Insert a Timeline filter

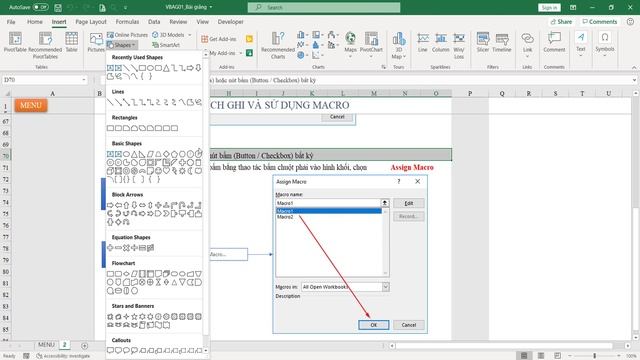(502, 43)
